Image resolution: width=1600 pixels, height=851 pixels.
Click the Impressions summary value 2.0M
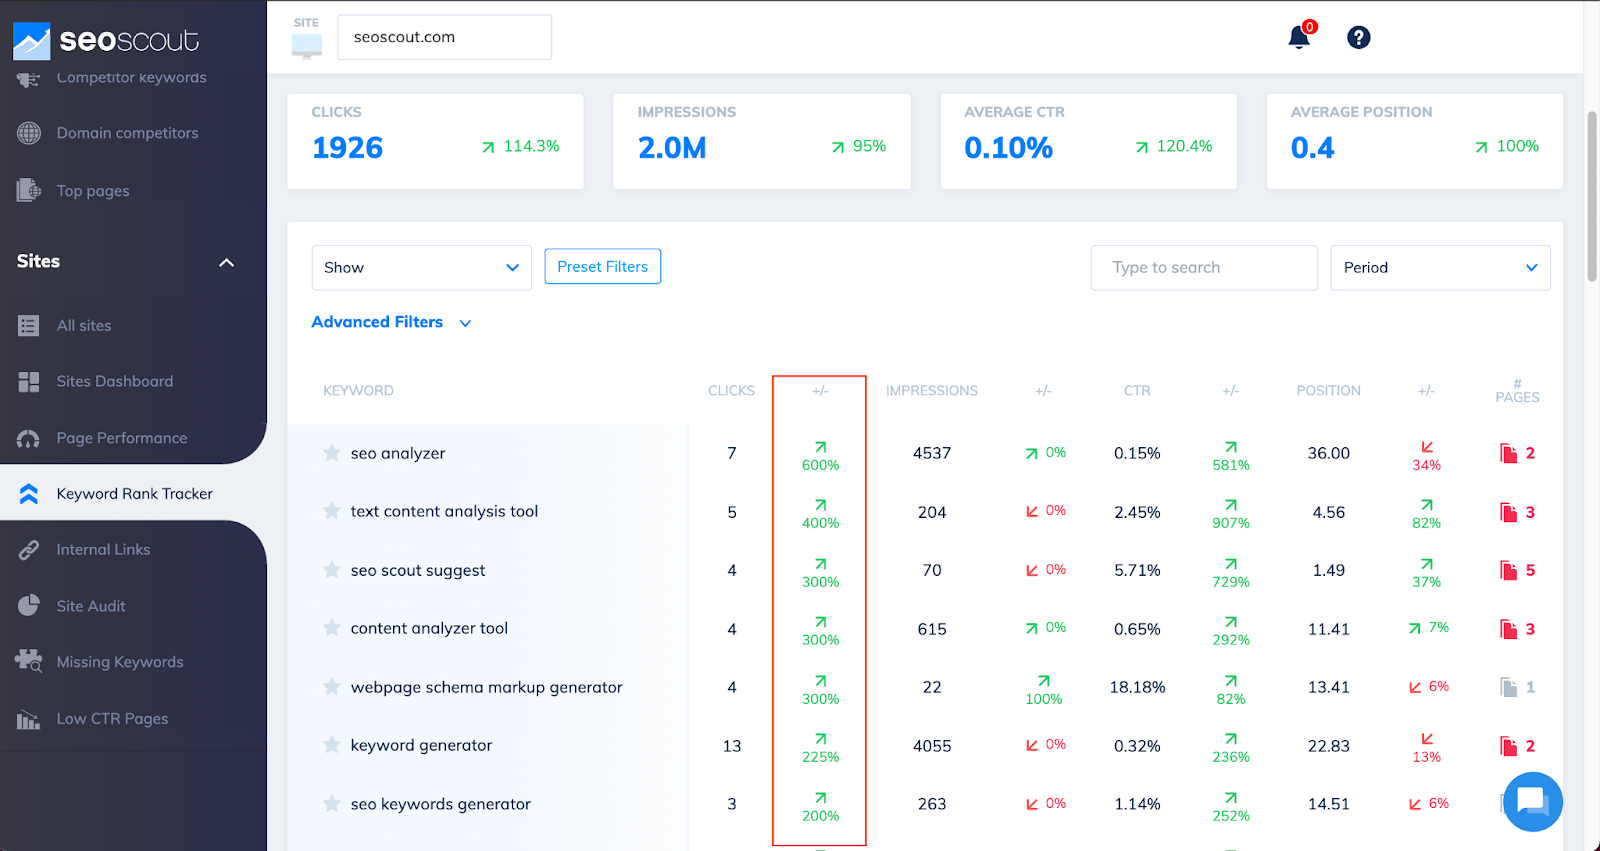[672, 148]
